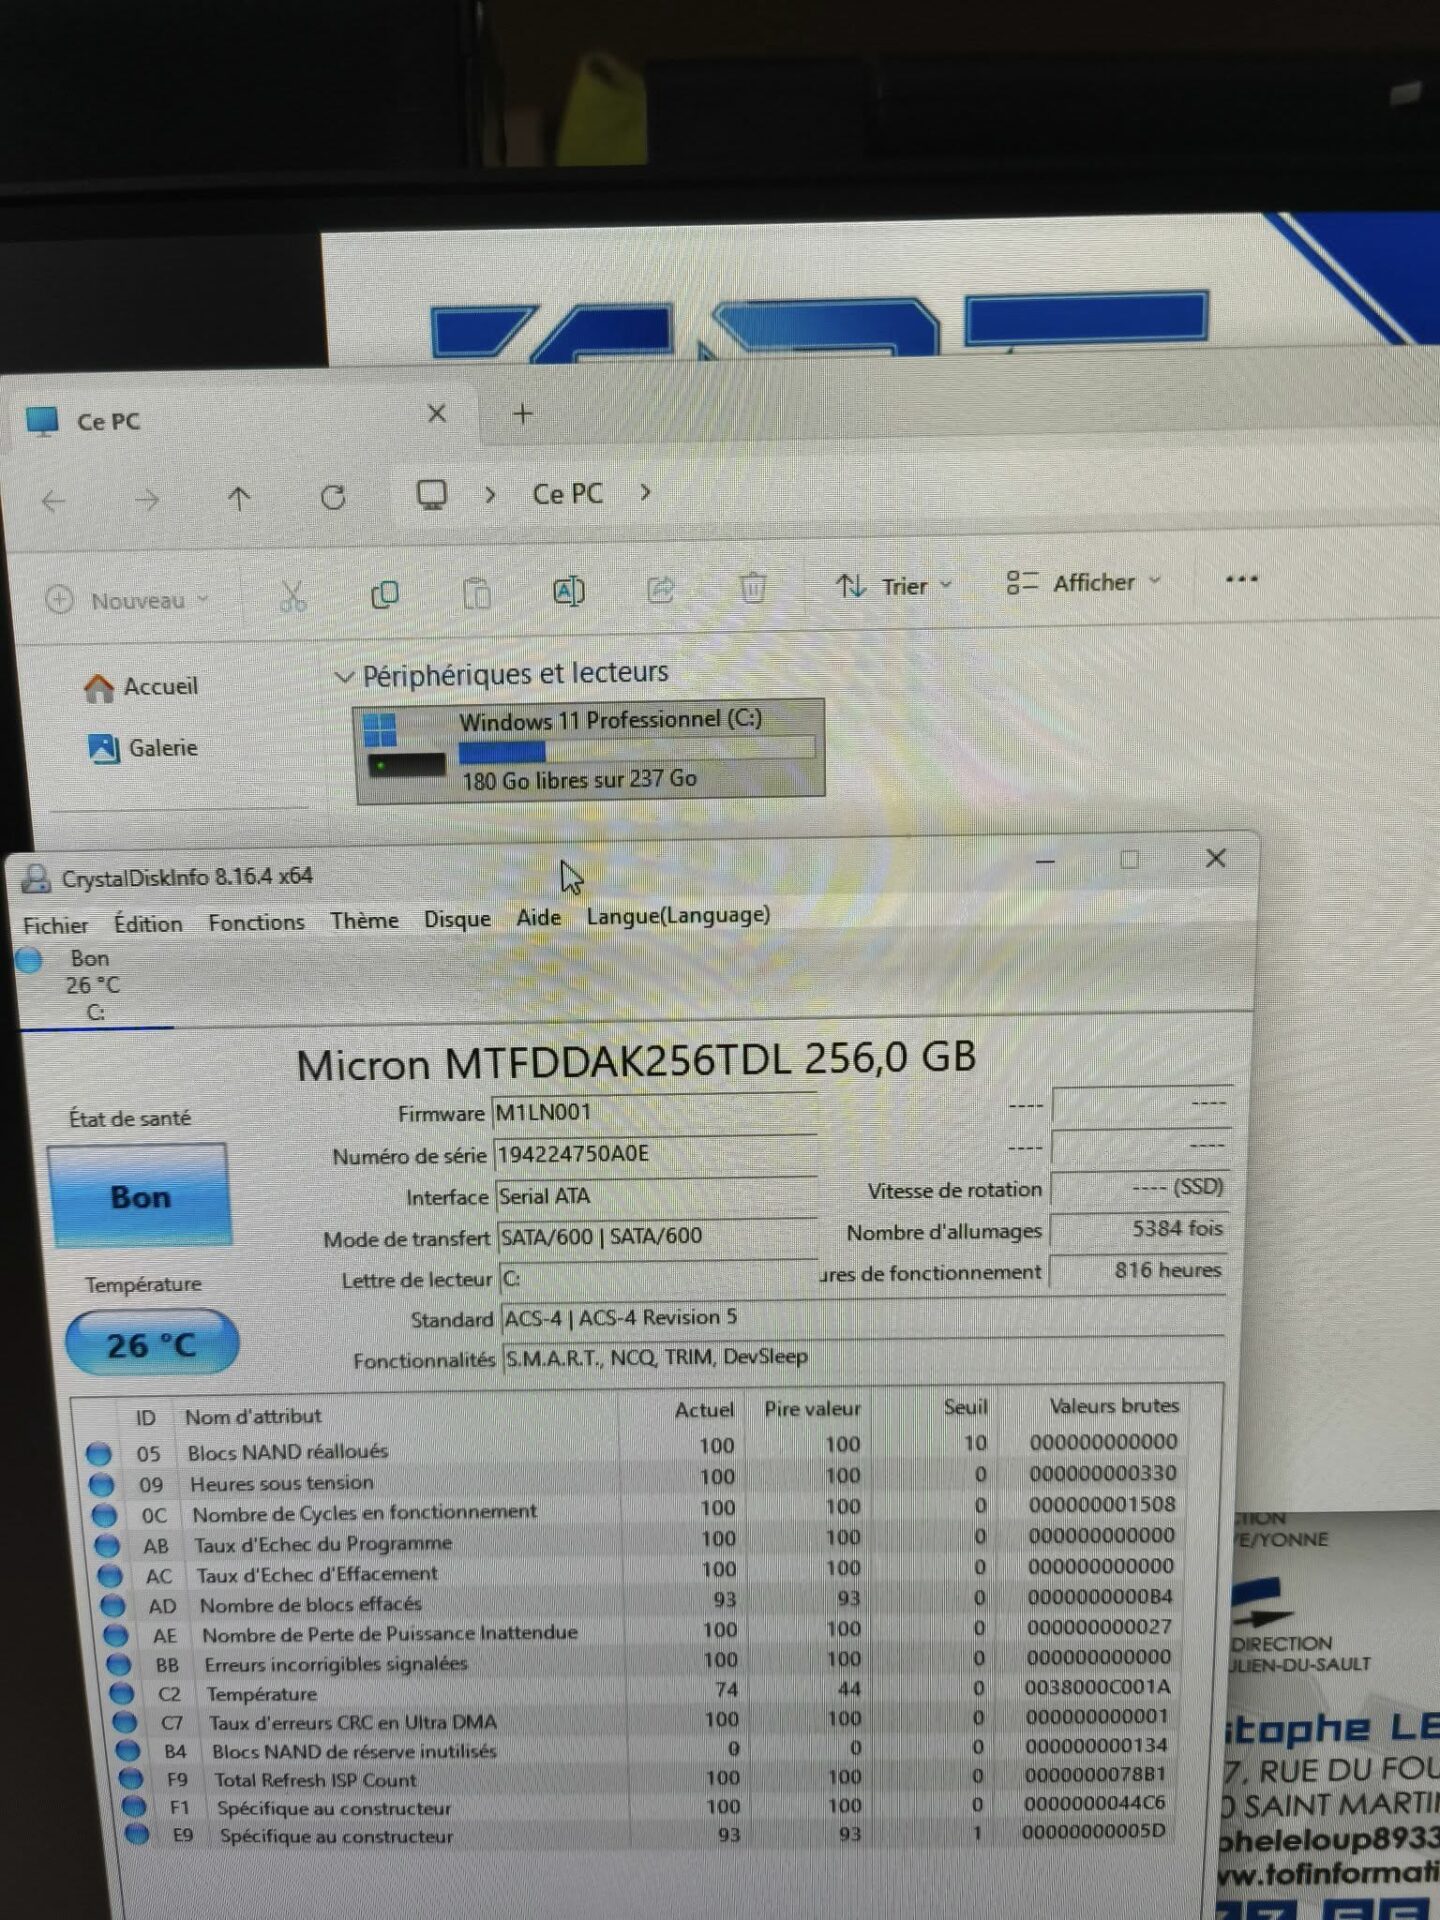Click the Interface field Serial ATA
This screenshot has width=1440, height=1920.
(x=656, y=1196)
